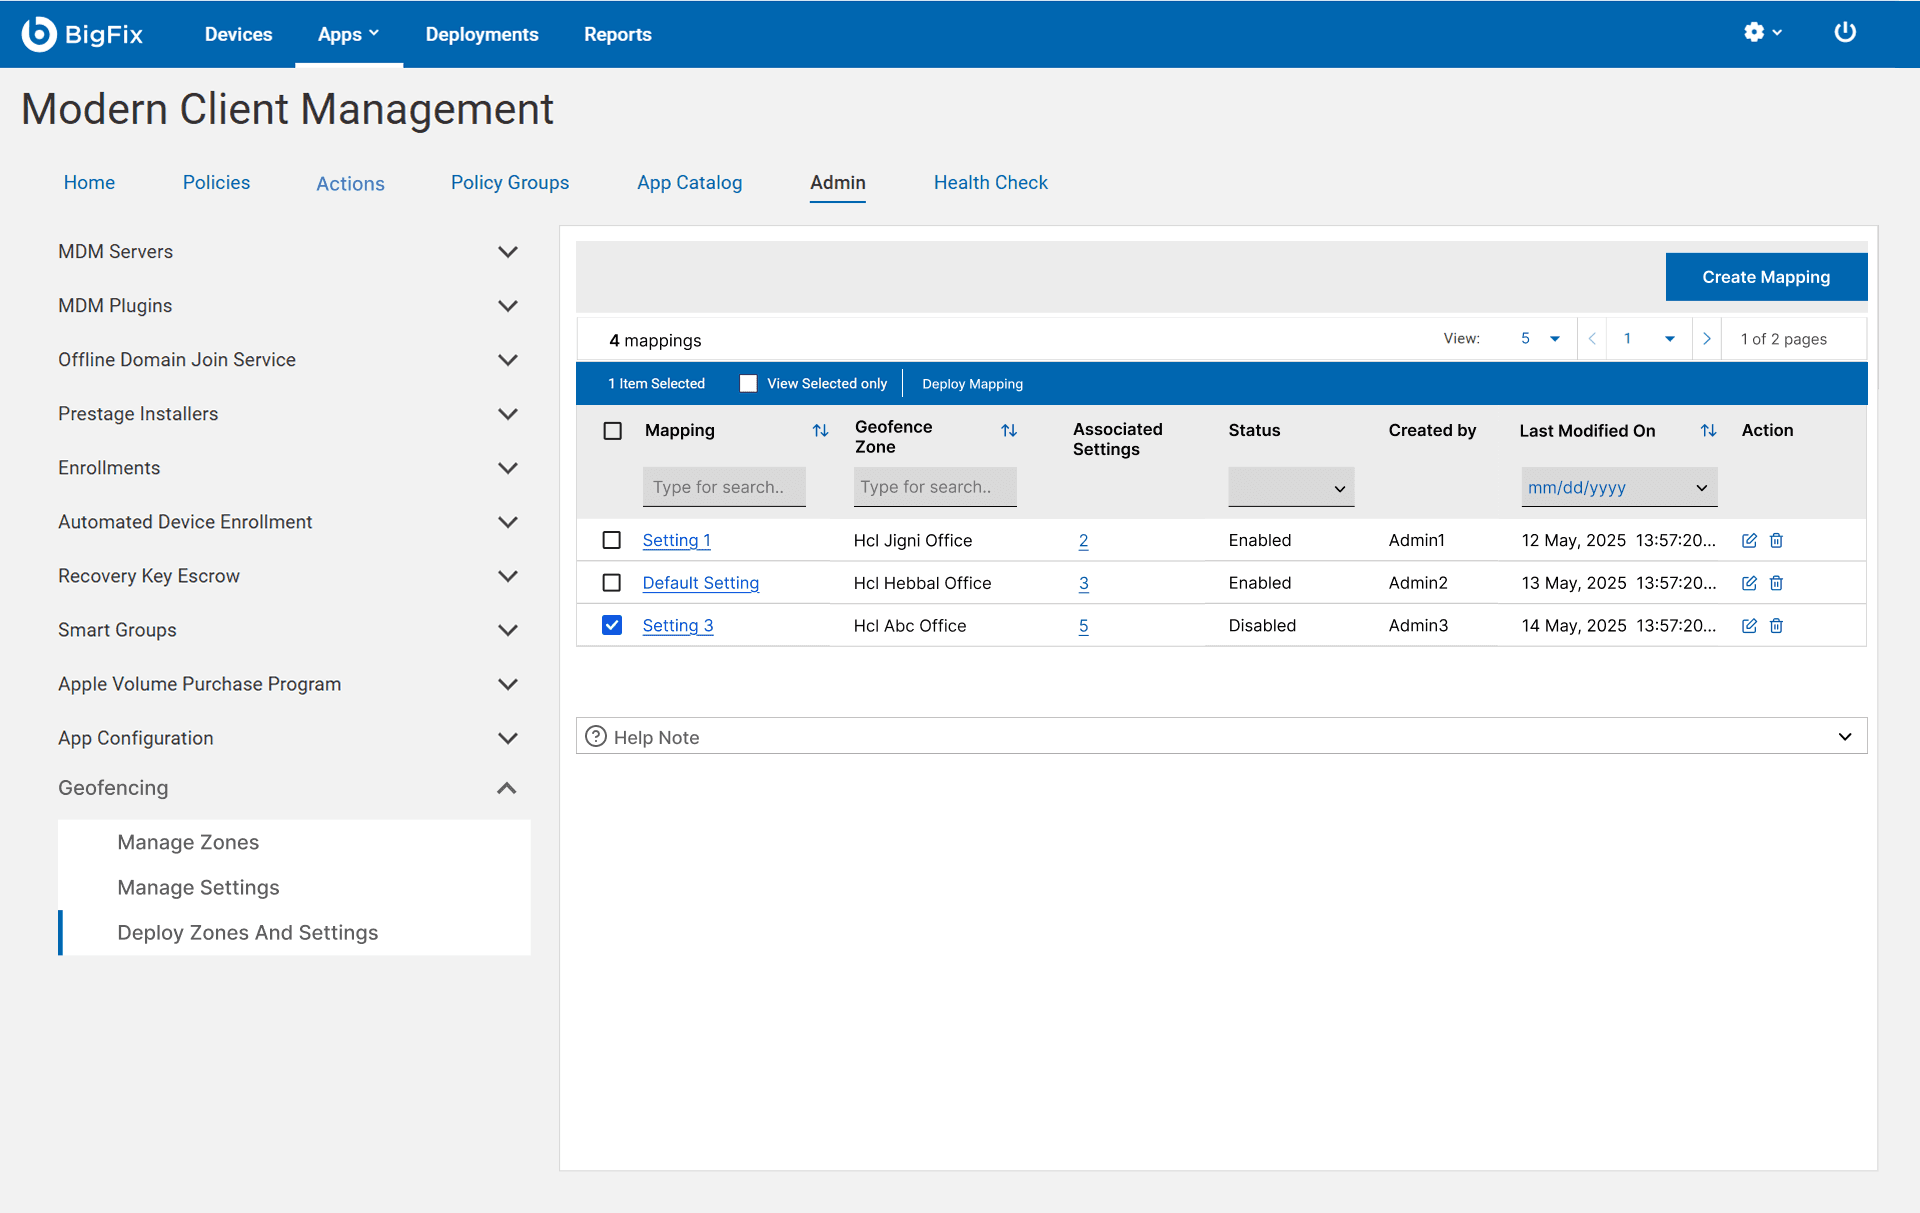
Task: Sort by Mapping column
Action: (820, 431)
